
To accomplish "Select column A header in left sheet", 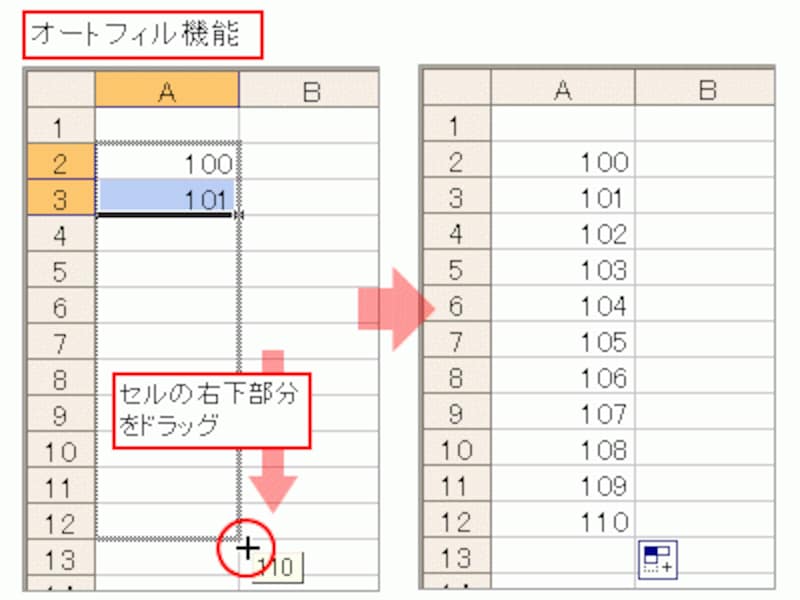I will pos(167,90).
